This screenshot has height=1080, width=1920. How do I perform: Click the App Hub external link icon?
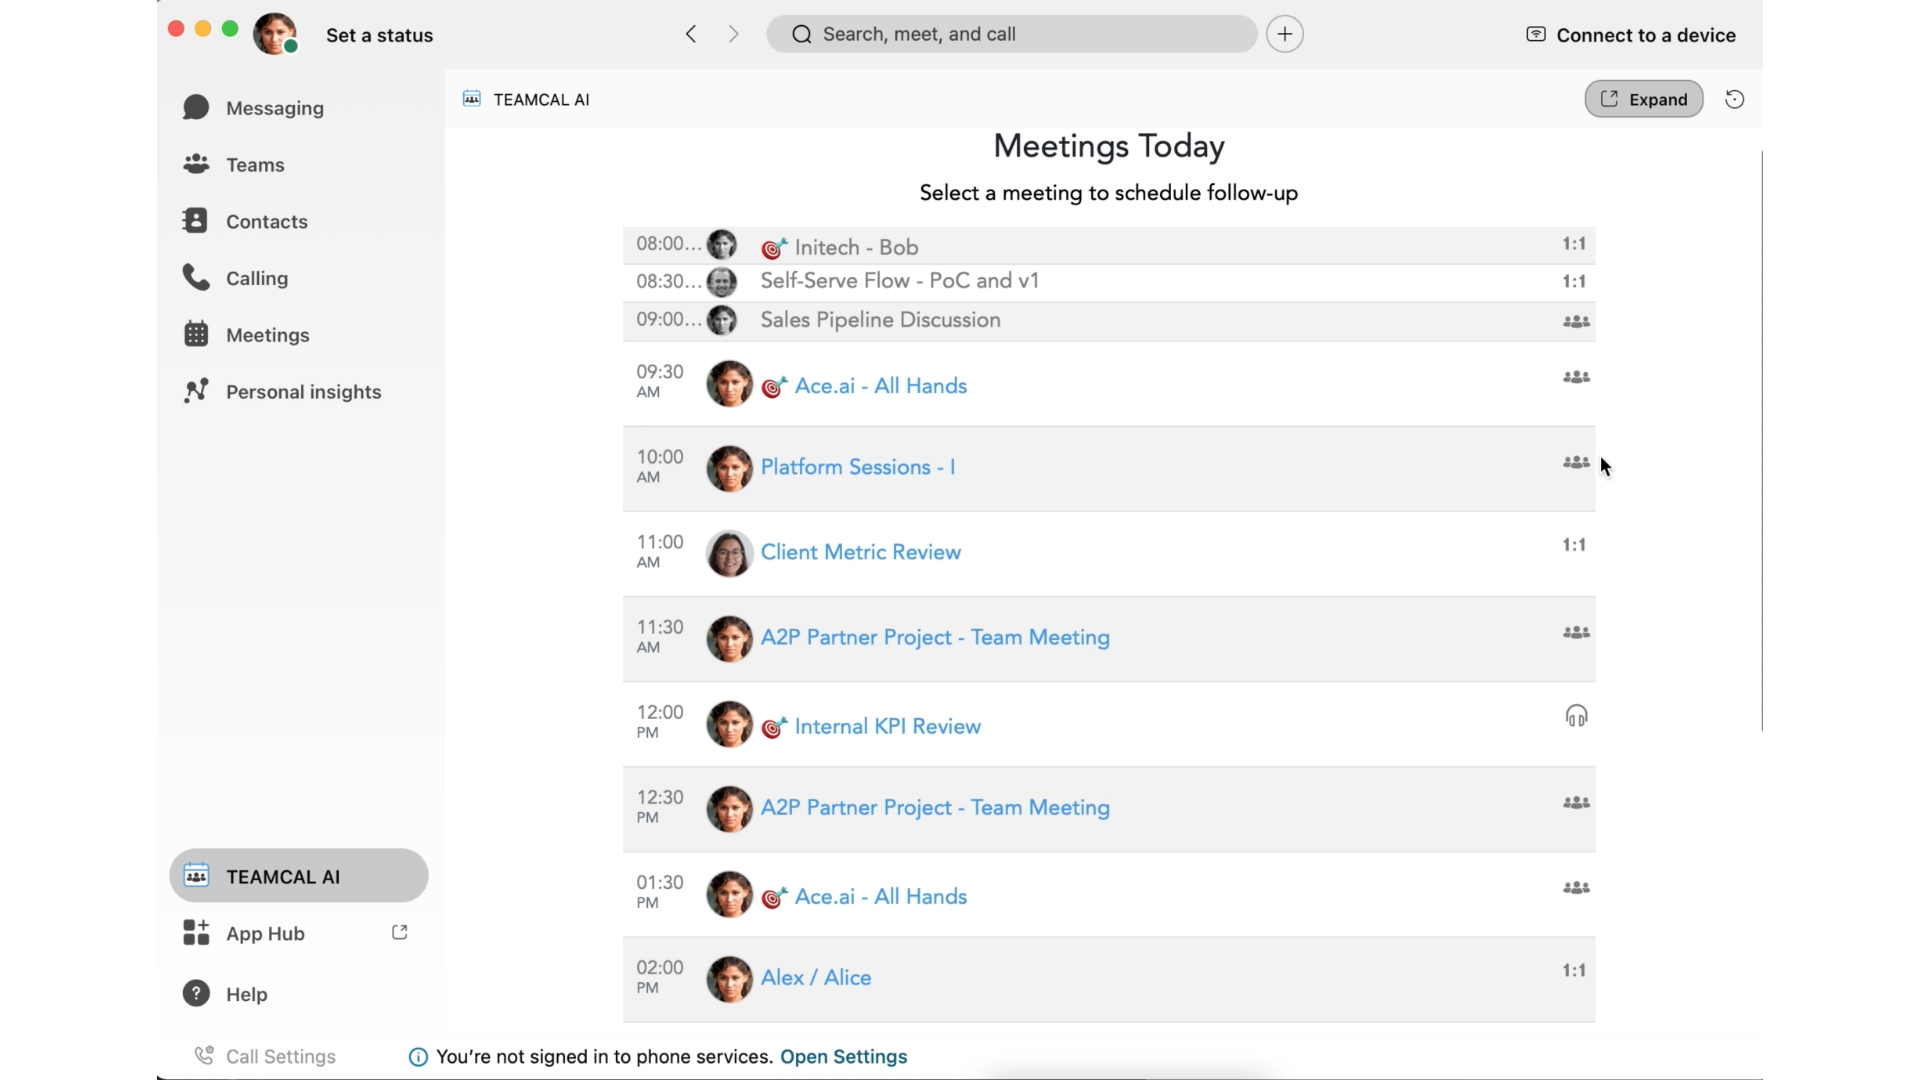(399, 932)
